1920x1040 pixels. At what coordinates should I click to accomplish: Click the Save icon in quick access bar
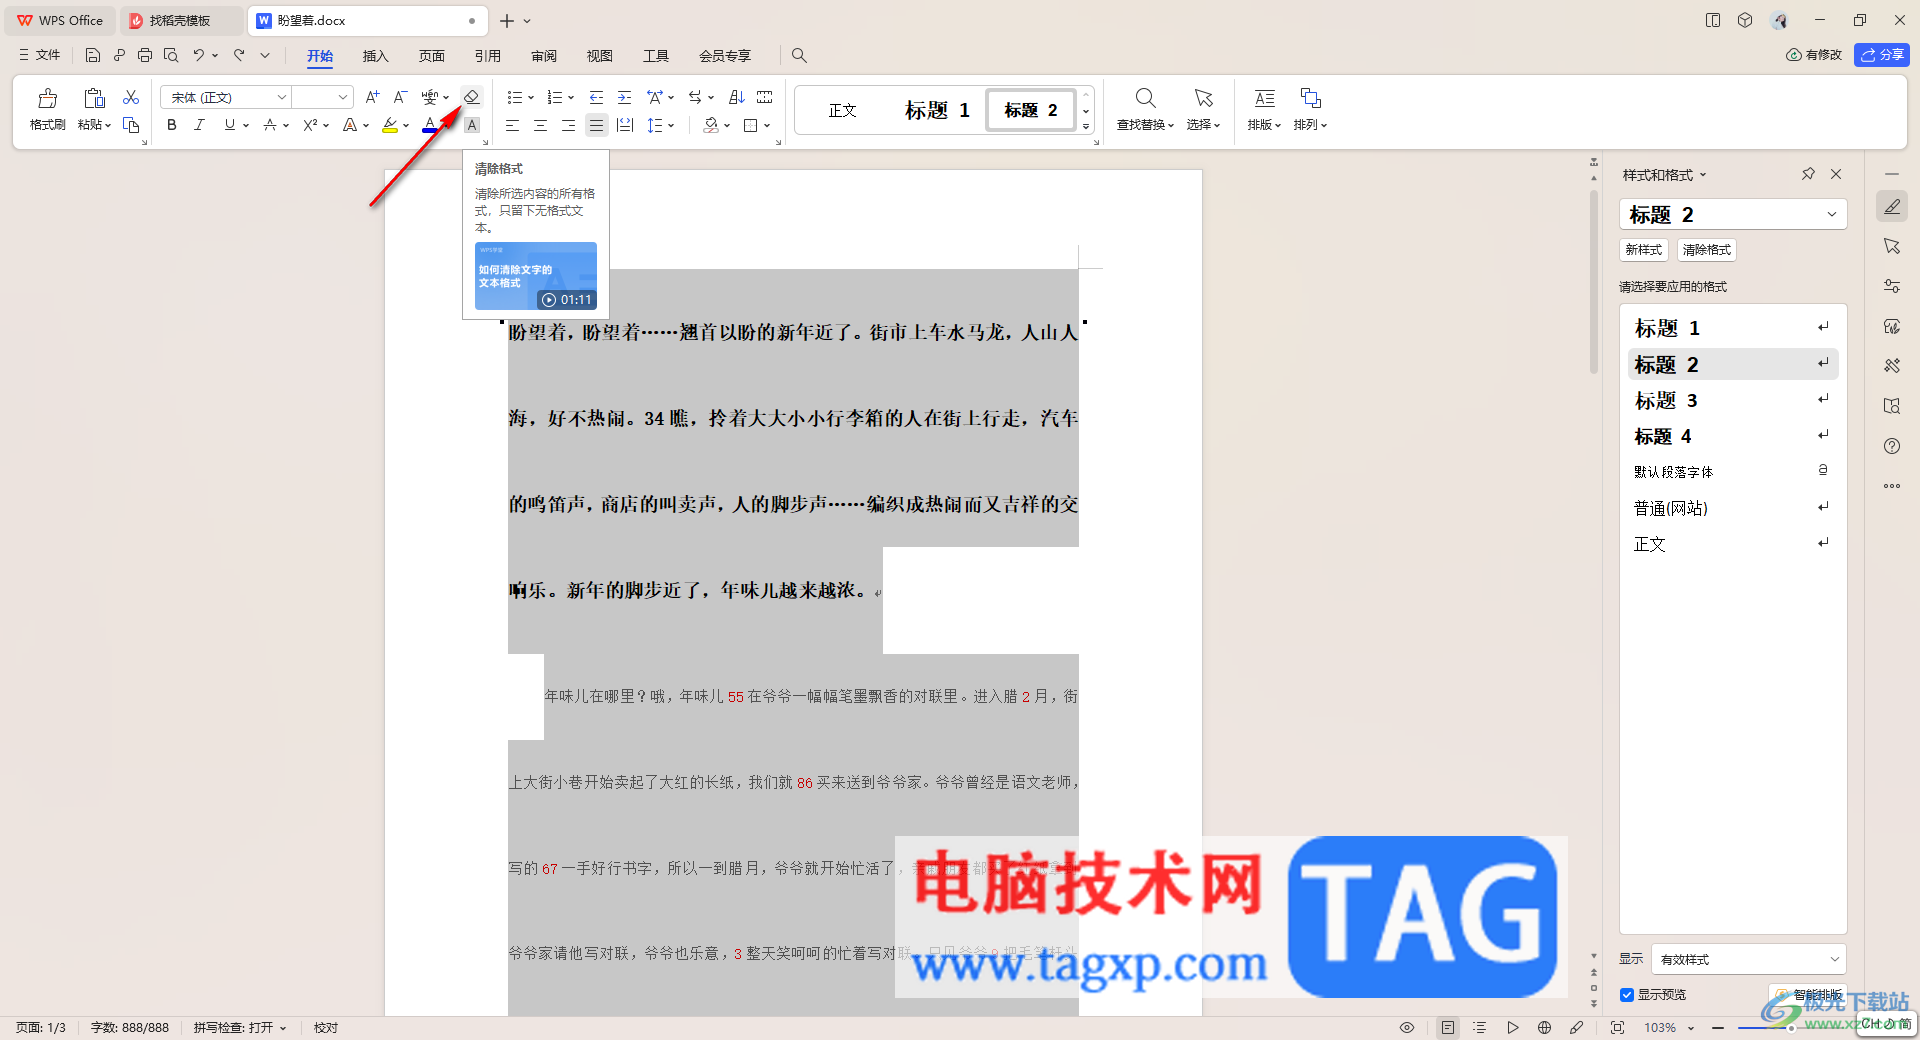coord(93,55)
